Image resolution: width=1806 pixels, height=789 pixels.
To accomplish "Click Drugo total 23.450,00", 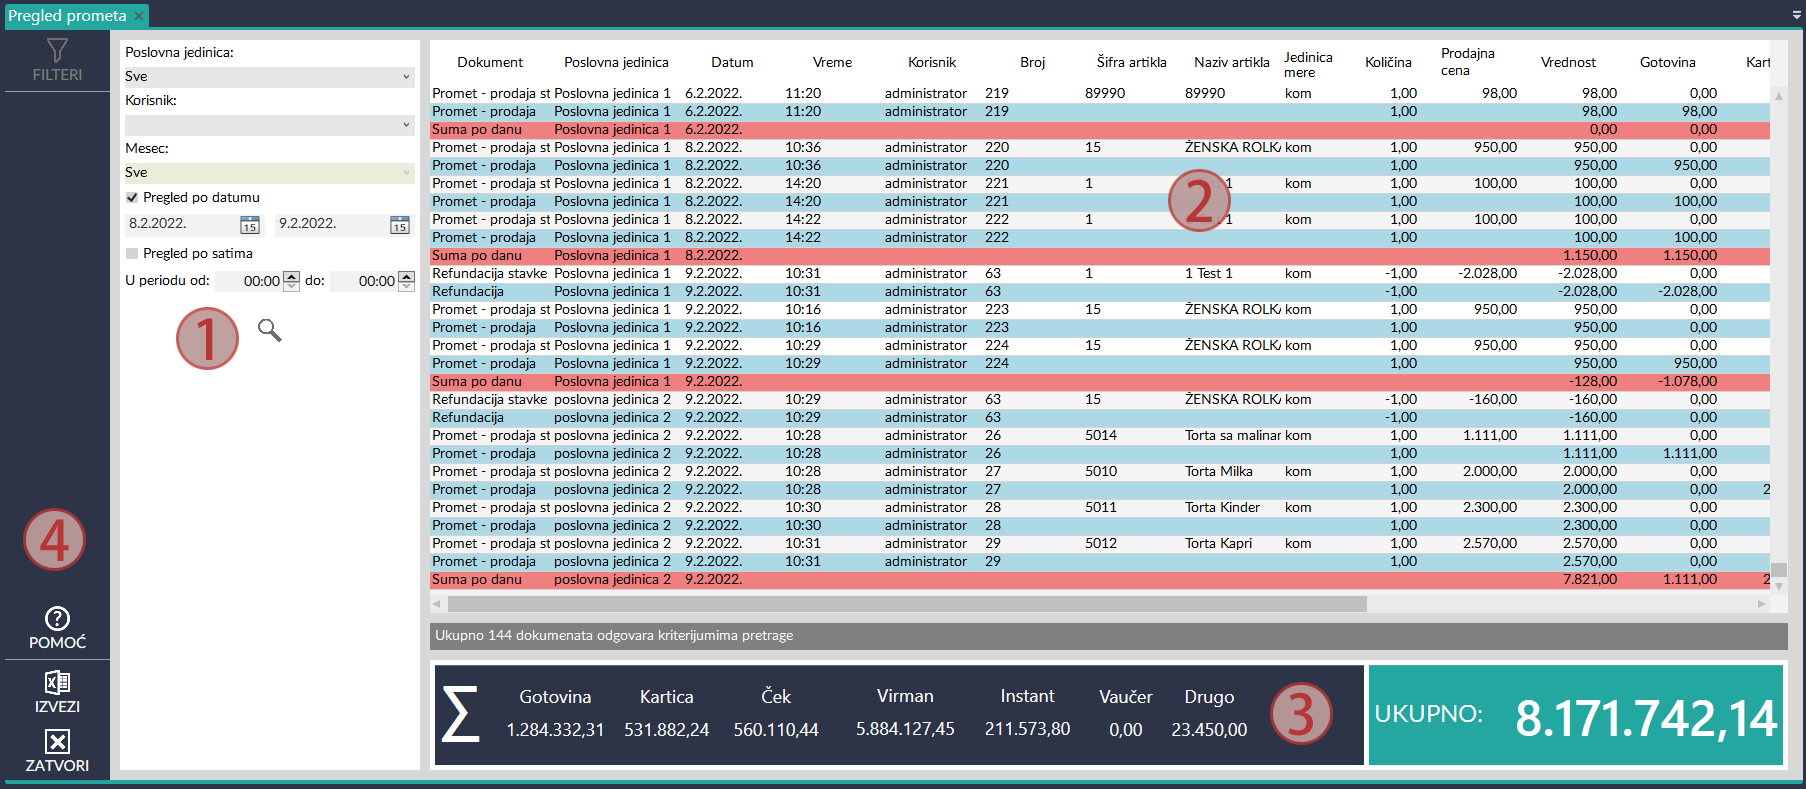I will [1209, 730].
